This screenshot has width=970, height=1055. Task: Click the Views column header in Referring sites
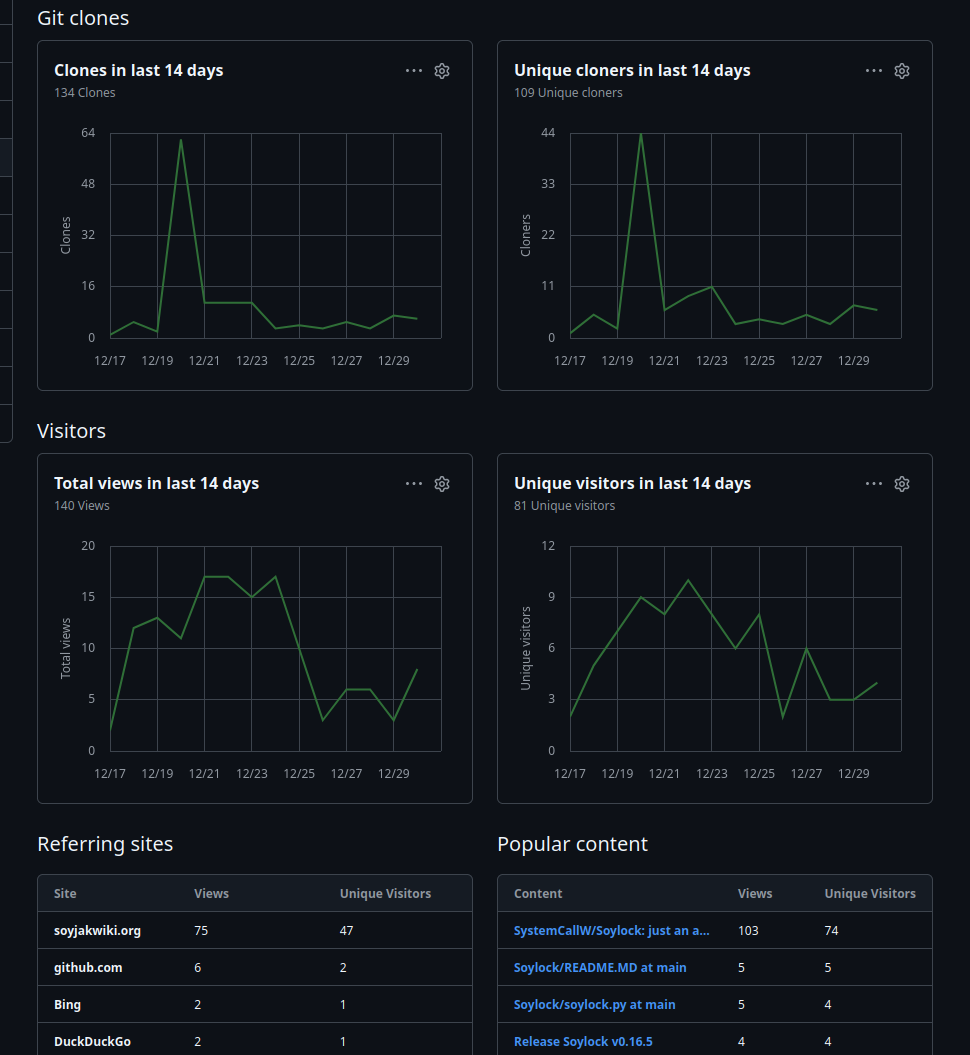(x=211, y=893)
